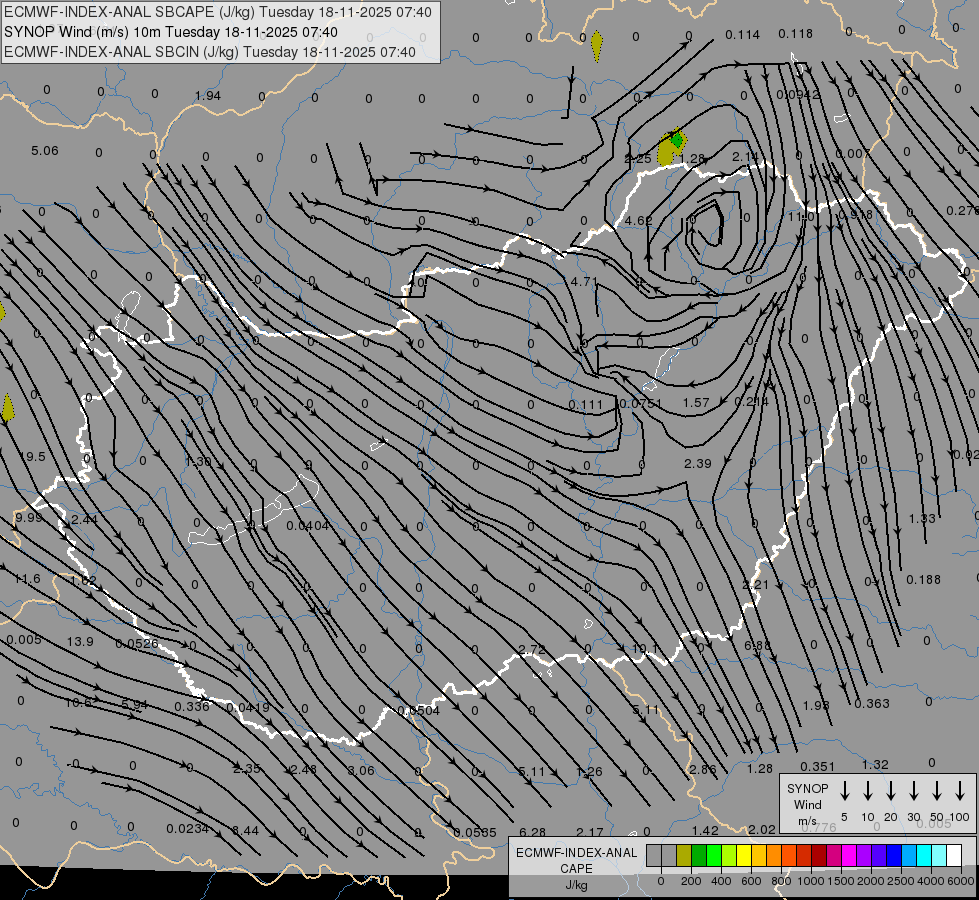Click the map value 4.62

[x=638, y=220]
